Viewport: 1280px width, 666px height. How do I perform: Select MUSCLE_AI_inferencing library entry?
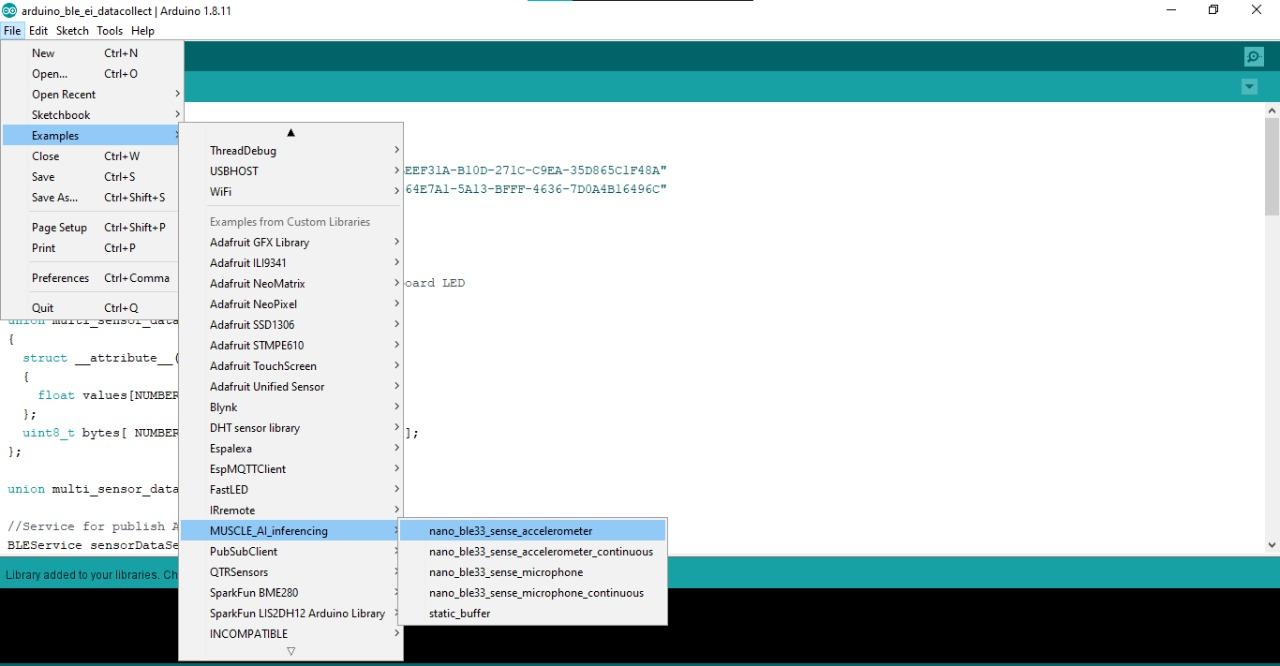click(x=291, y=531)
